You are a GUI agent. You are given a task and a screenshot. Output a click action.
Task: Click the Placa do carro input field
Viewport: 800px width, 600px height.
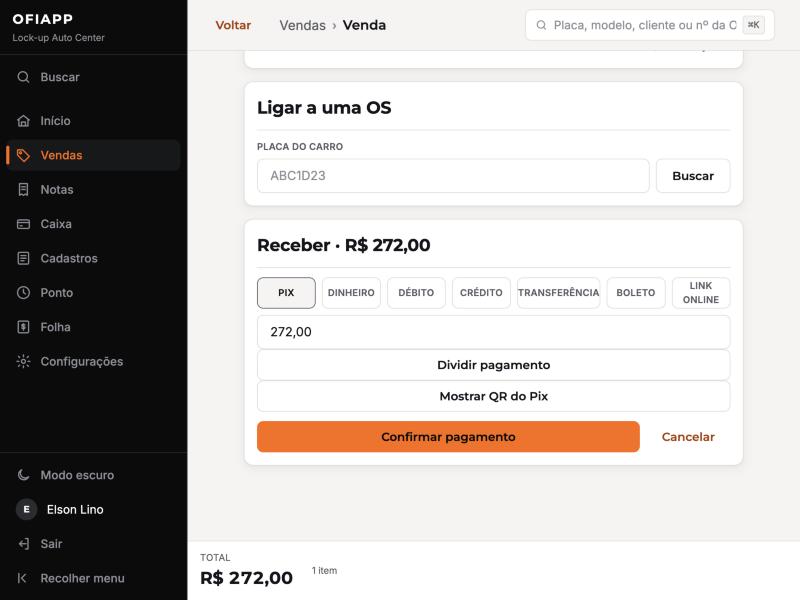tap(453, 176)
